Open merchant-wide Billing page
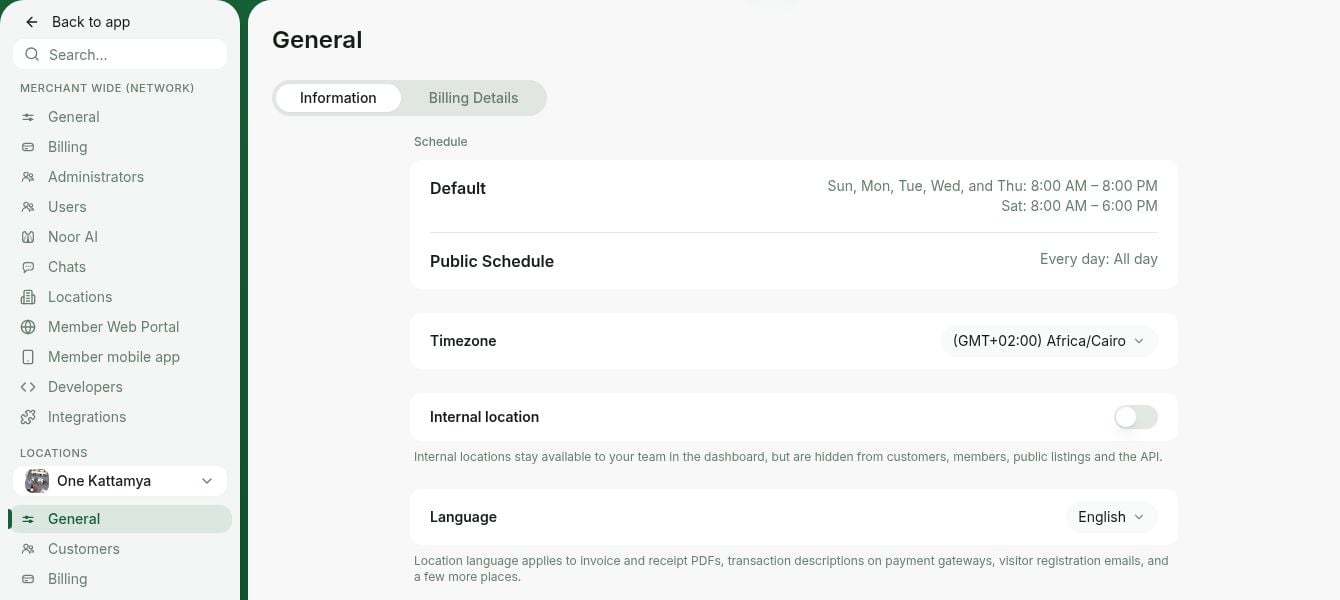The image size is (1340, 600). coord(120,147)
